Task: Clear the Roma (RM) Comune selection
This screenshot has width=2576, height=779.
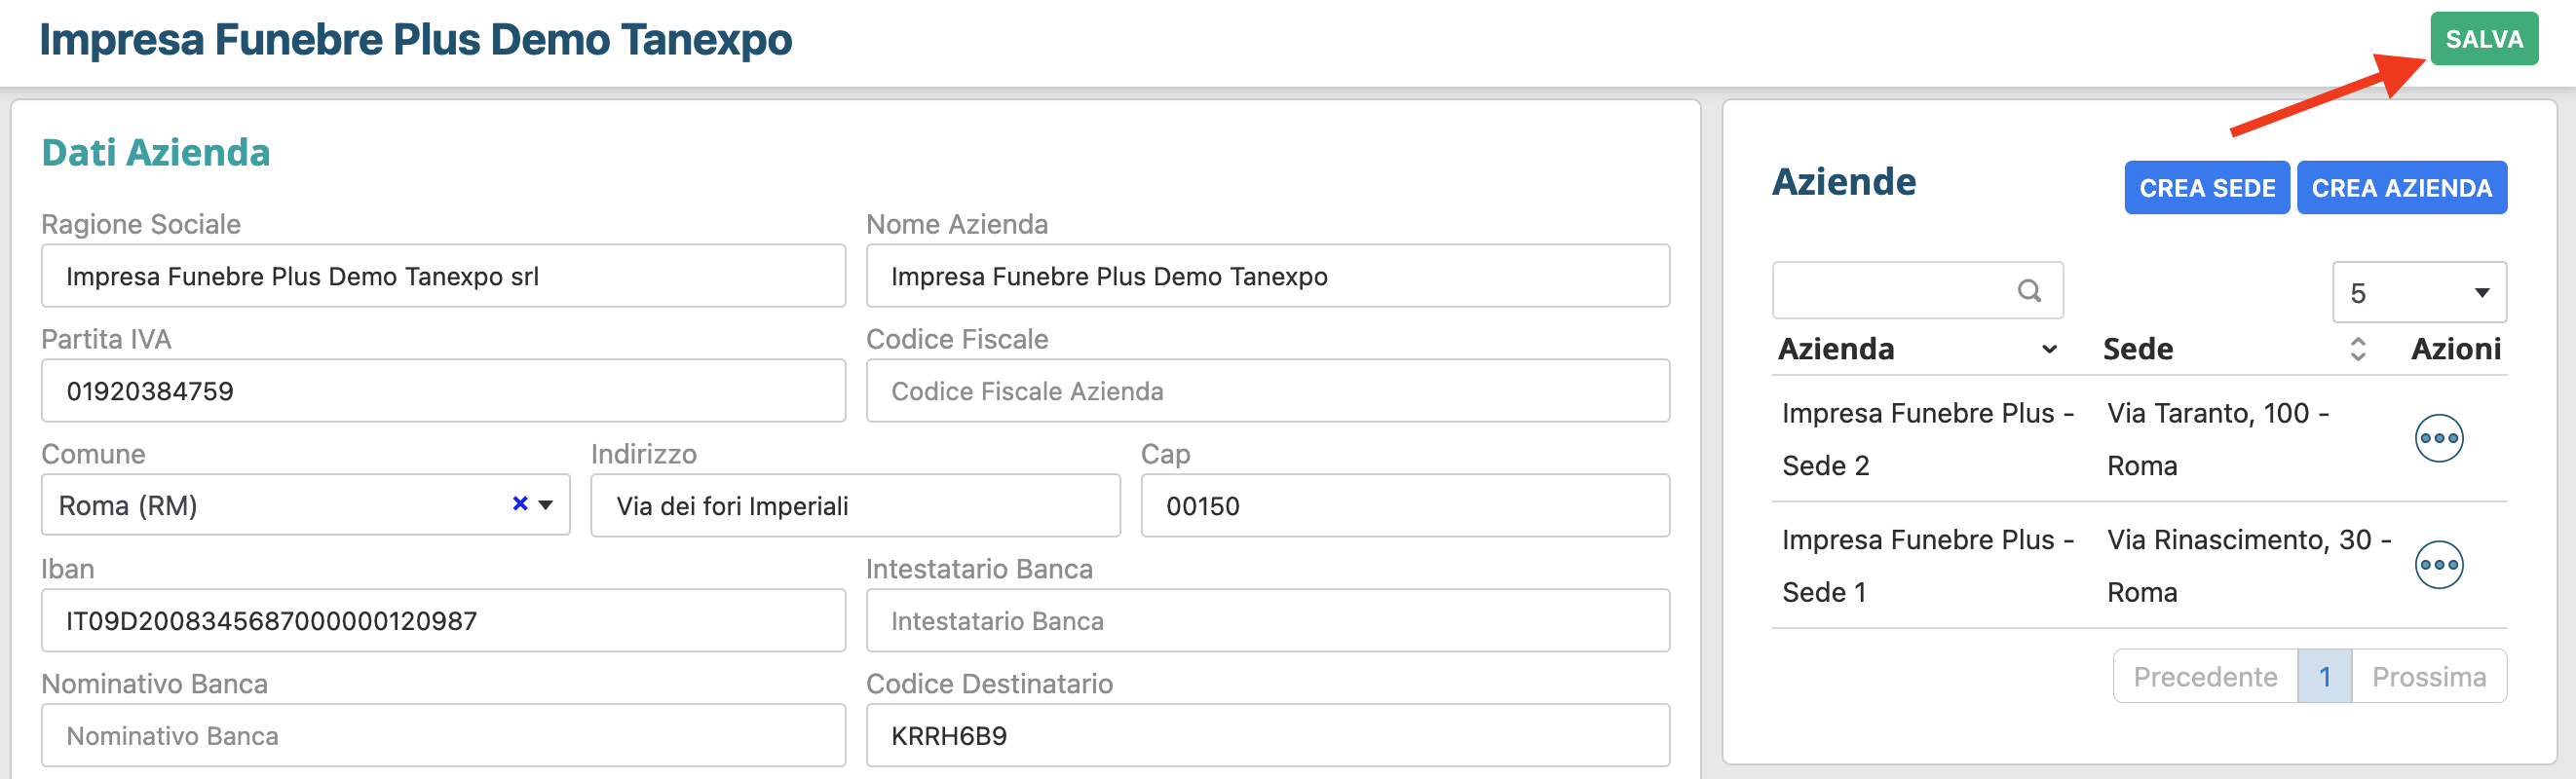Action: click(519, 504)
